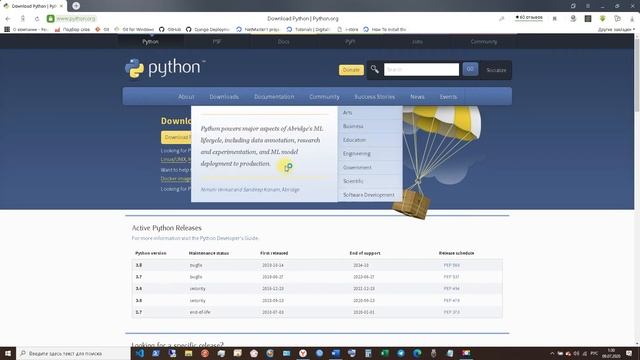Open Visual Studio Code from the taskbar
This screenshot has width=640, height=360.
pyautogui.click(x=140, y=353)
